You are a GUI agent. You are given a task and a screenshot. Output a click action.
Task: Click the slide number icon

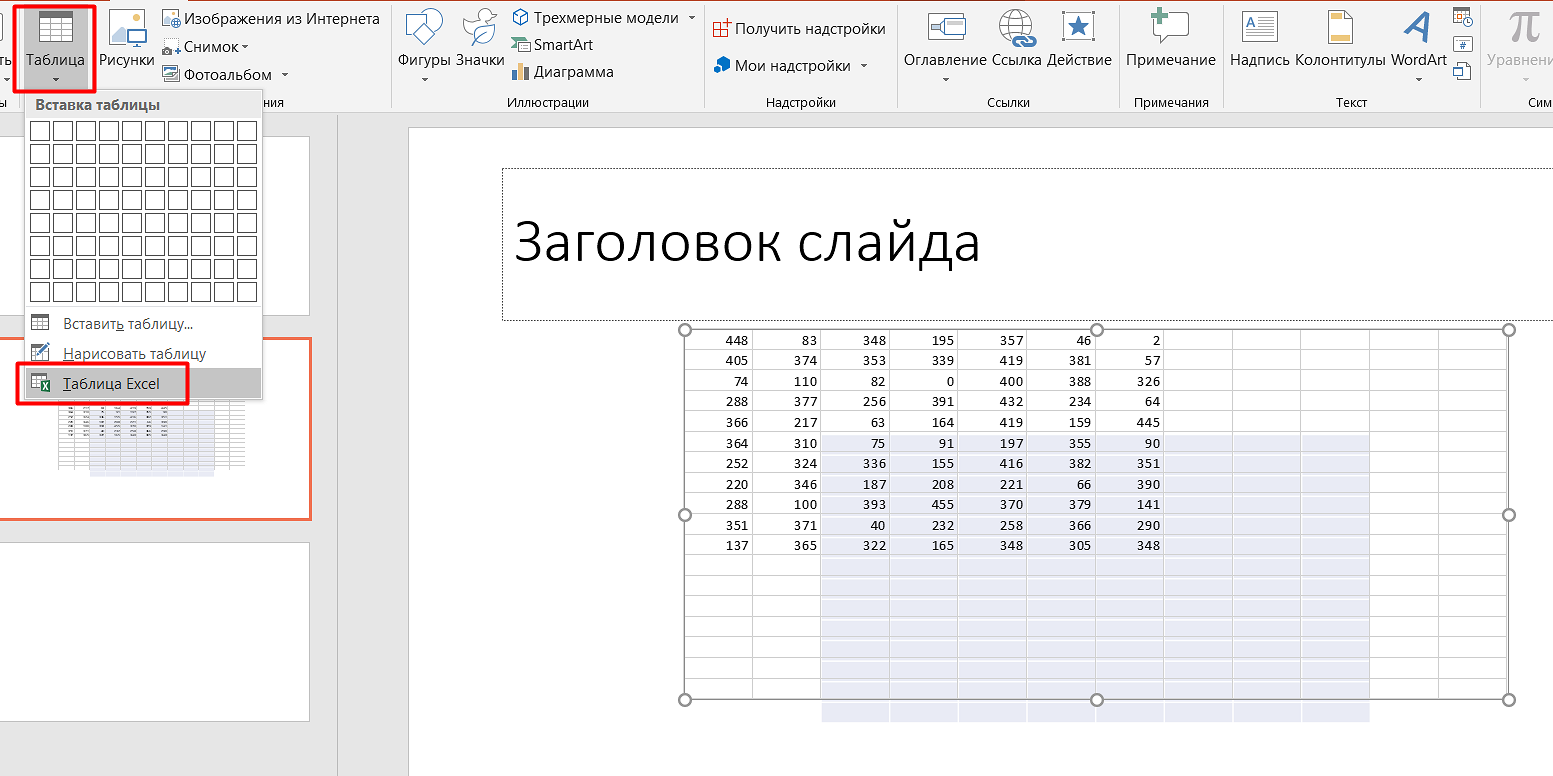pyautogui.click(x=1462, y=44)
